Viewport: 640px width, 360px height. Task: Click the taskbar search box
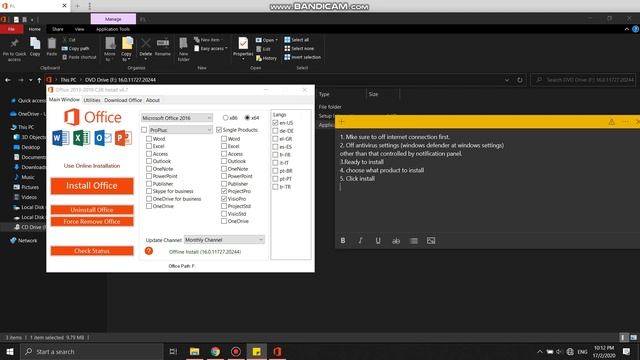coord(92,351)
